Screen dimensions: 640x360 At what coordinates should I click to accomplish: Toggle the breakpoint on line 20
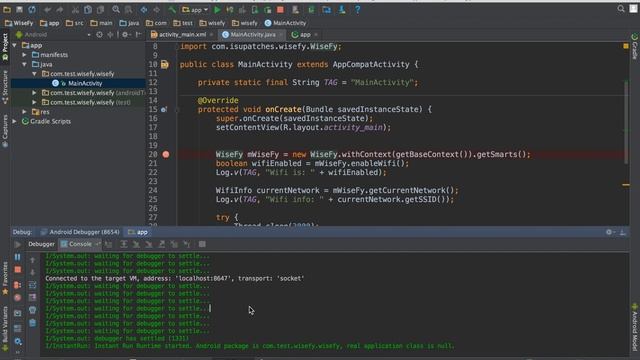point(166,154)
